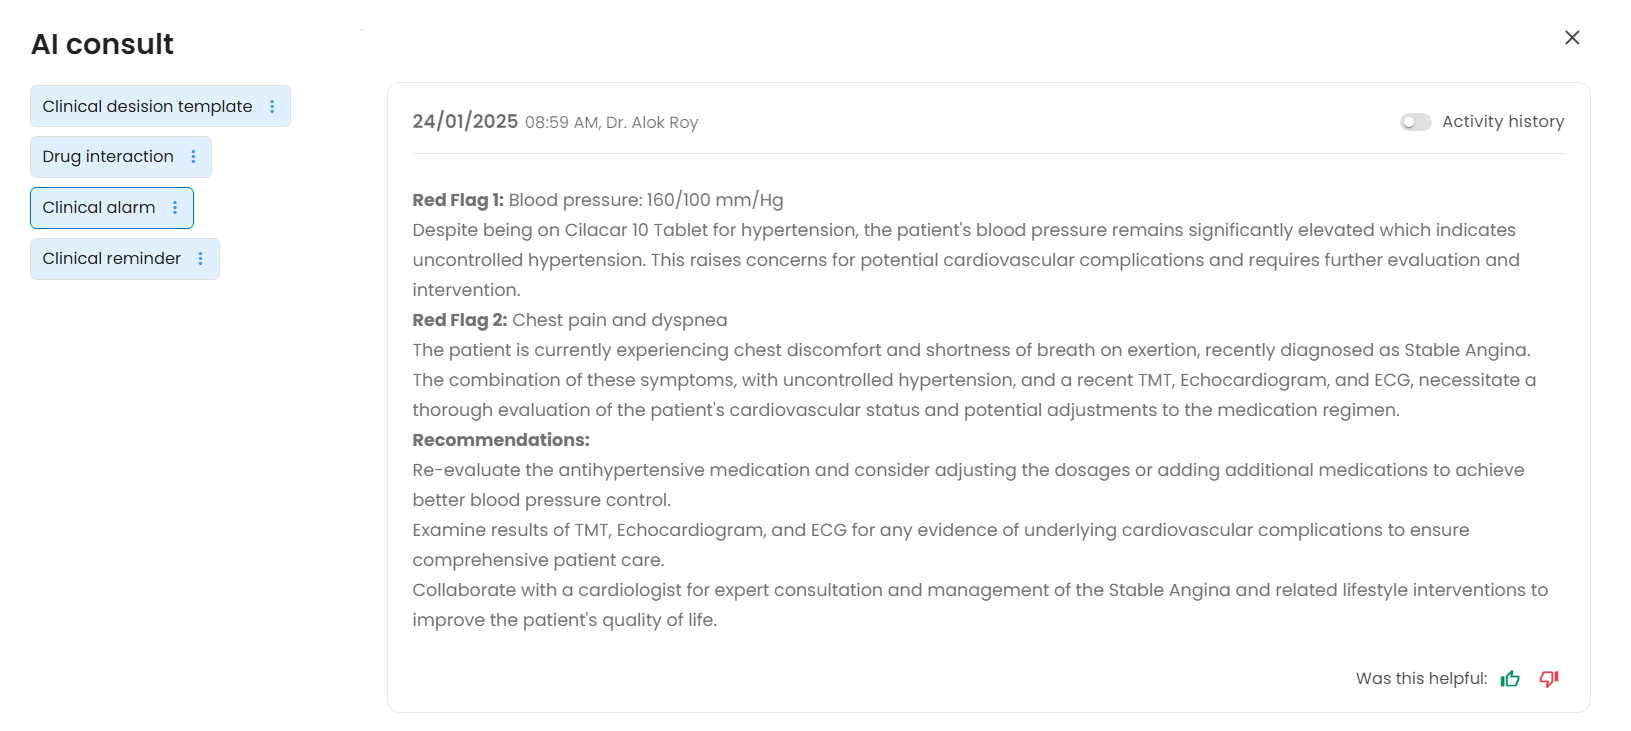
Task: Select the Clinical desision template tab
Action: pyautogui.click(x=147, y=107)
